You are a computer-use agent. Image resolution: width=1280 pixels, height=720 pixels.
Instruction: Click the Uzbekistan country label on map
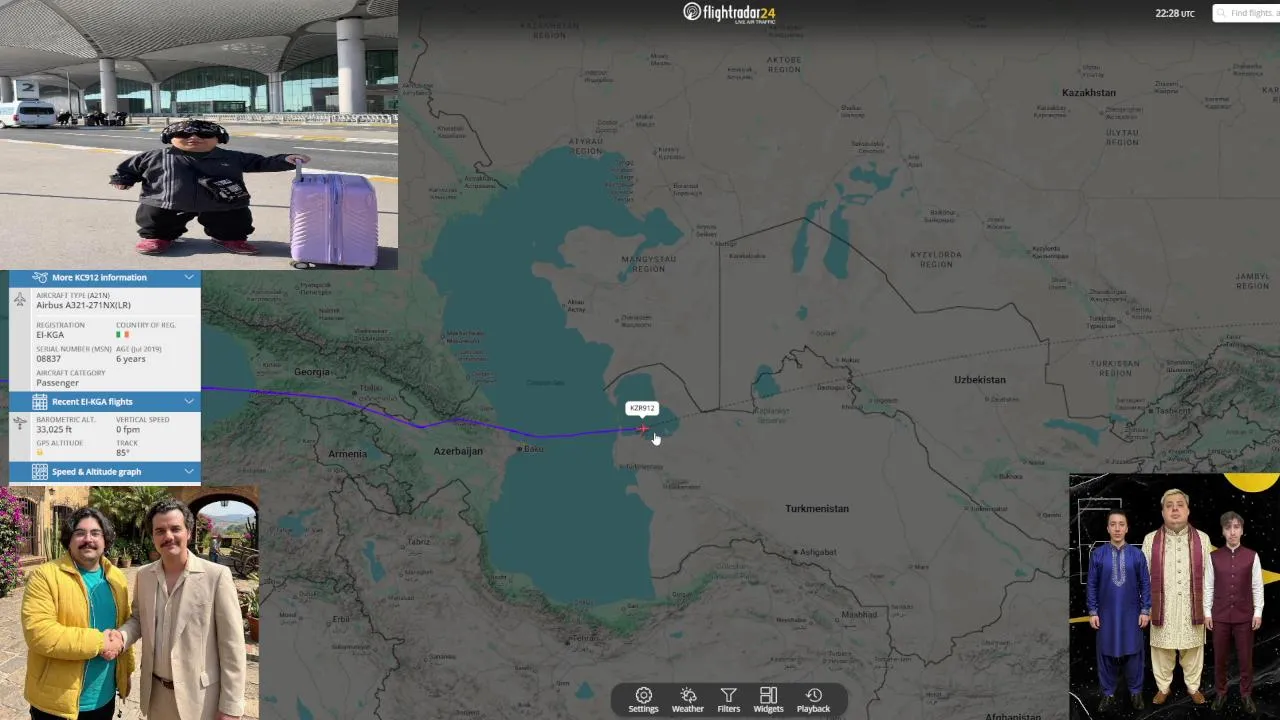(980, 380)
